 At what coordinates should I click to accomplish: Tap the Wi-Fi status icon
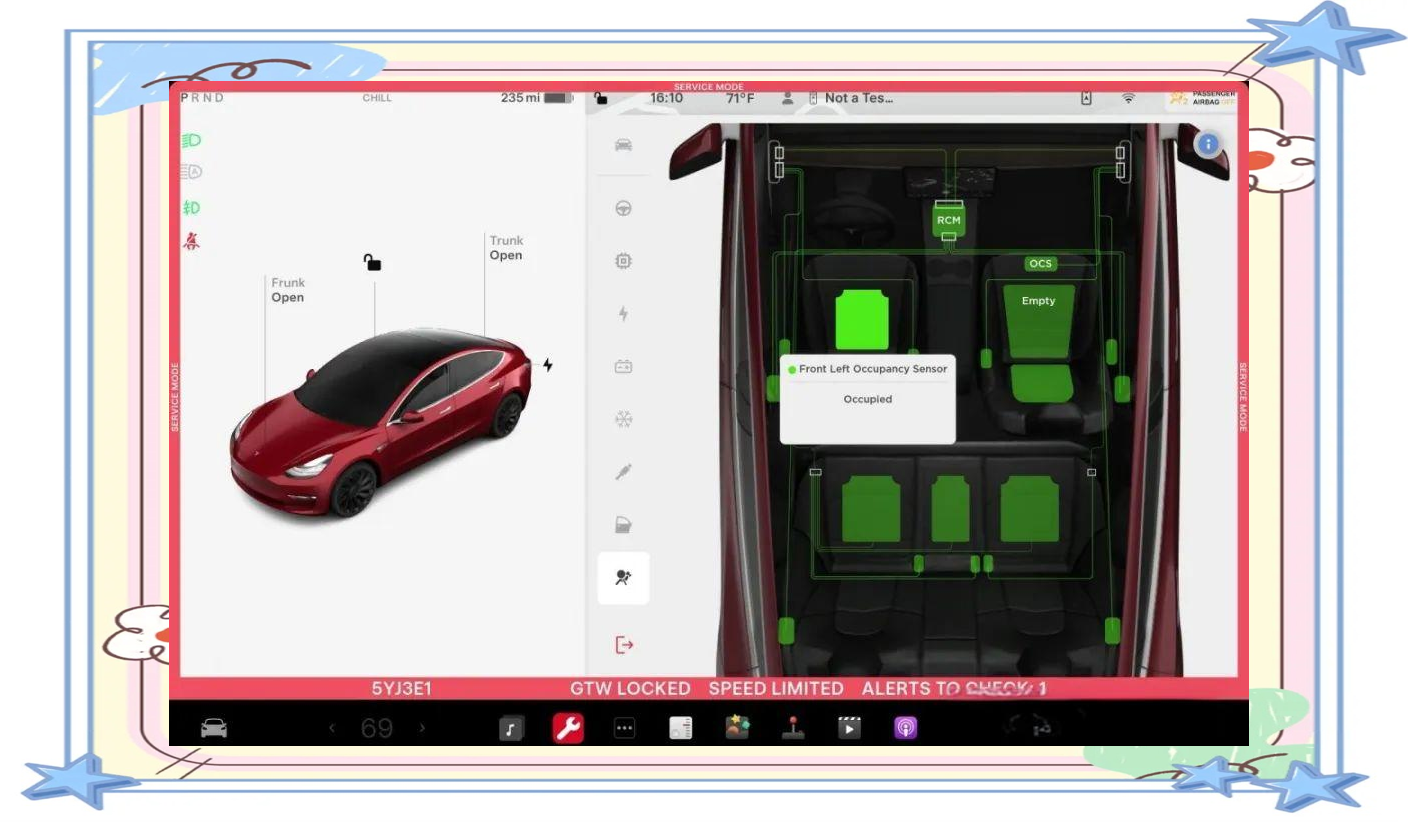tap(1128, 98)
